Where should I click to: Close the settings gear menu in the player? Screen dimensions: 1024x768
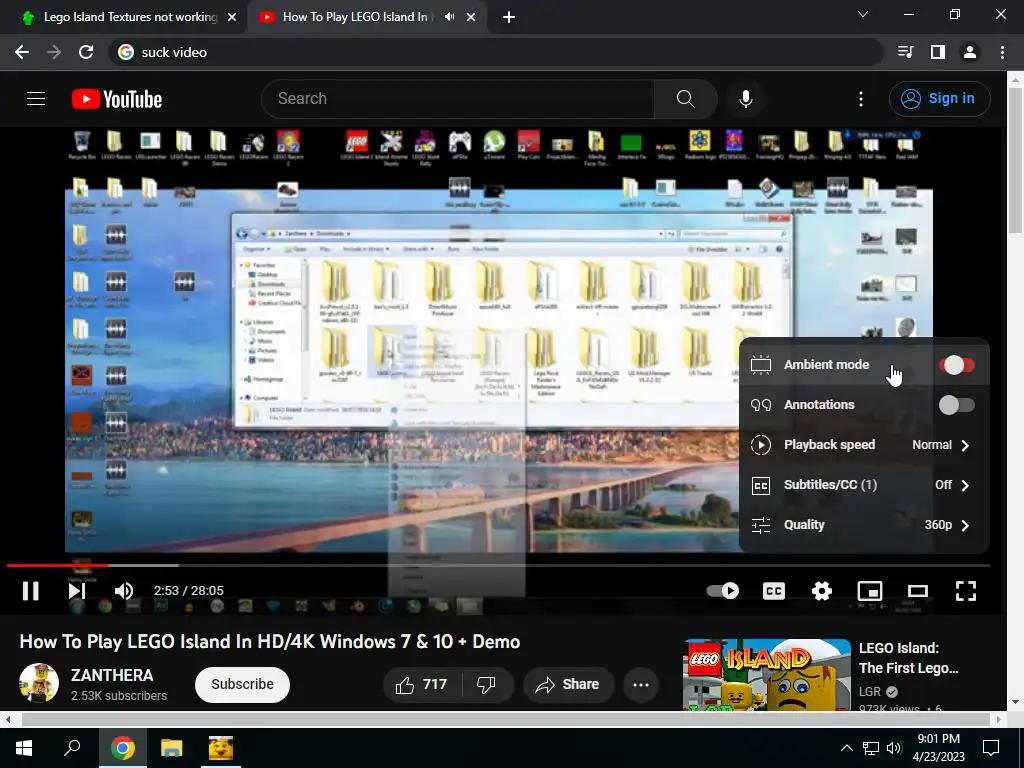pyautogui.click(x=822, y=591)
